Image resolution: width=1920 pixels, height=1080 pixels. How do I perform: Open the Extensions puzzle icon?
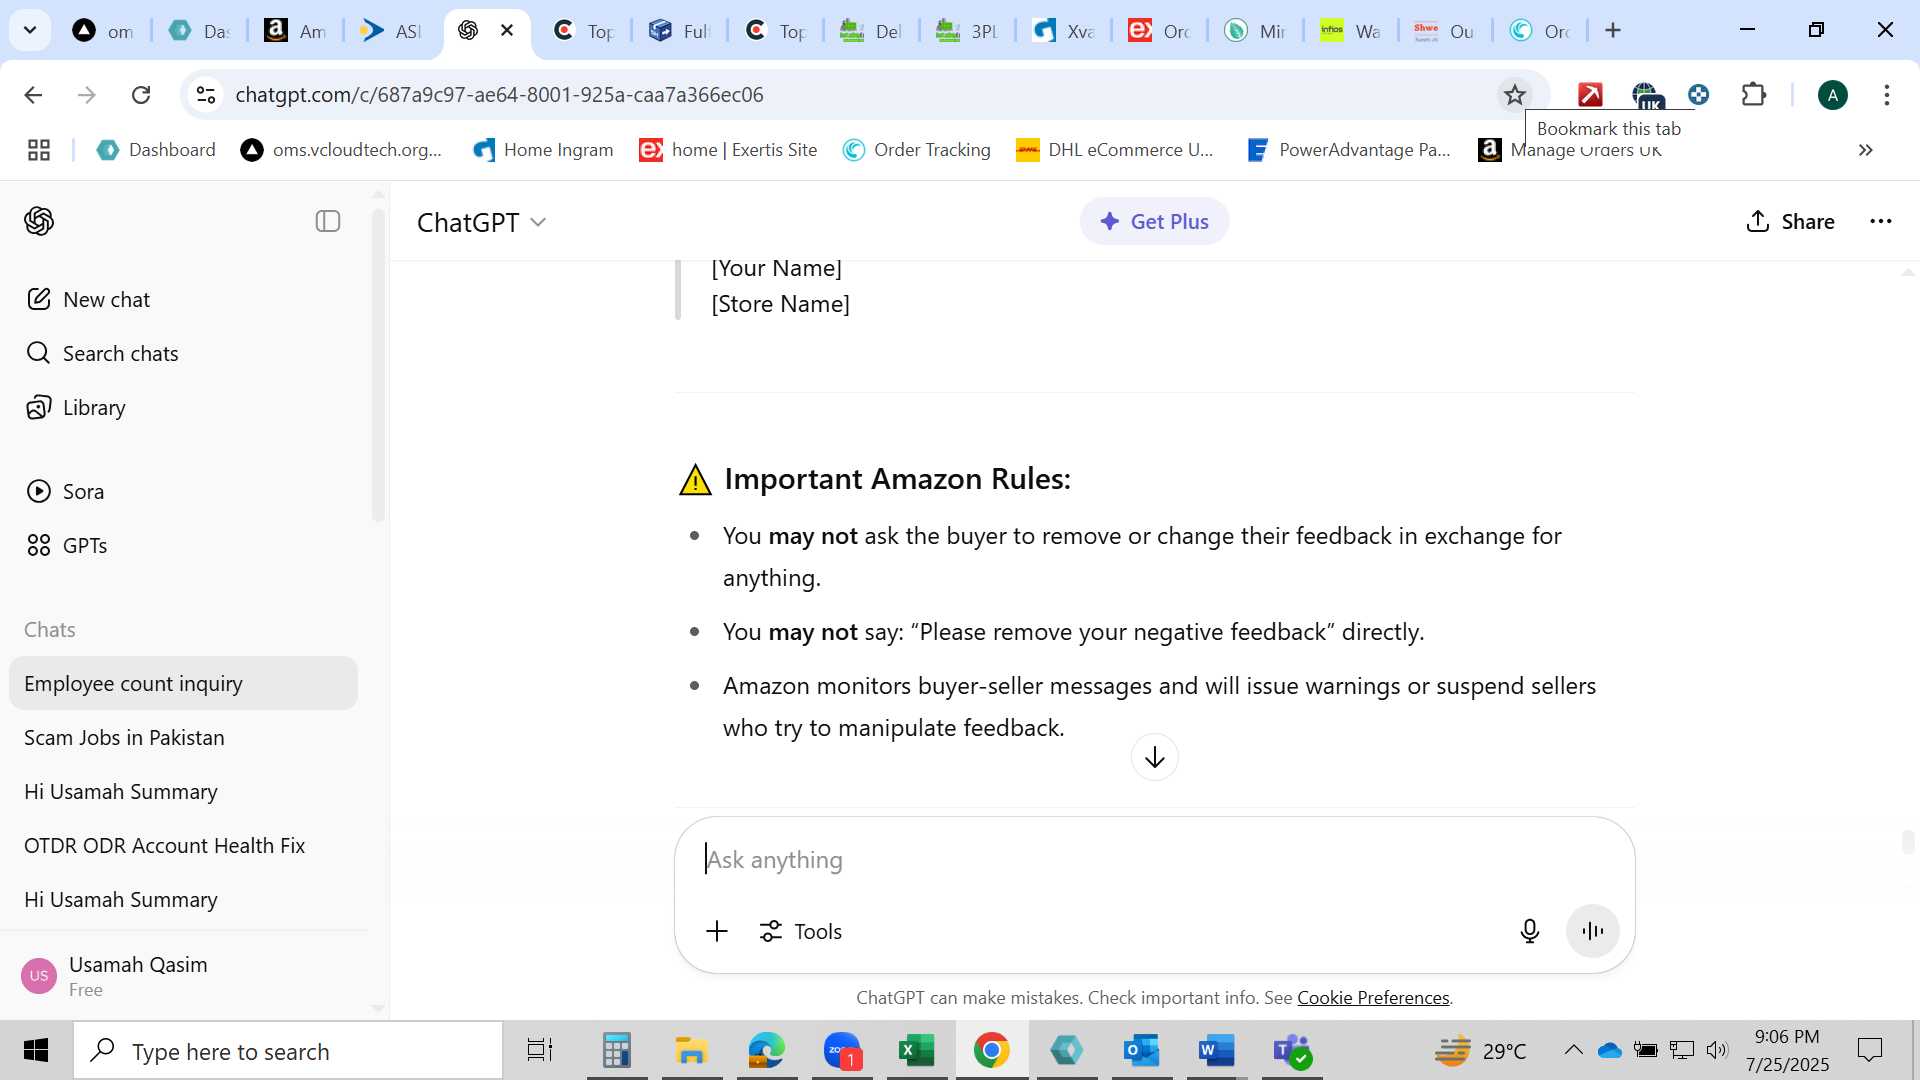[1754, 95]
